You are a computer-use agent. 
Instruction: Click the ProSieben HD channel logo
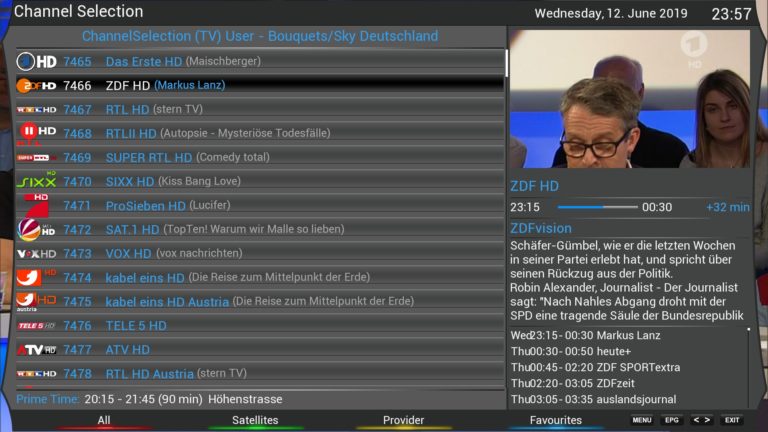click(x=36, y=205)
